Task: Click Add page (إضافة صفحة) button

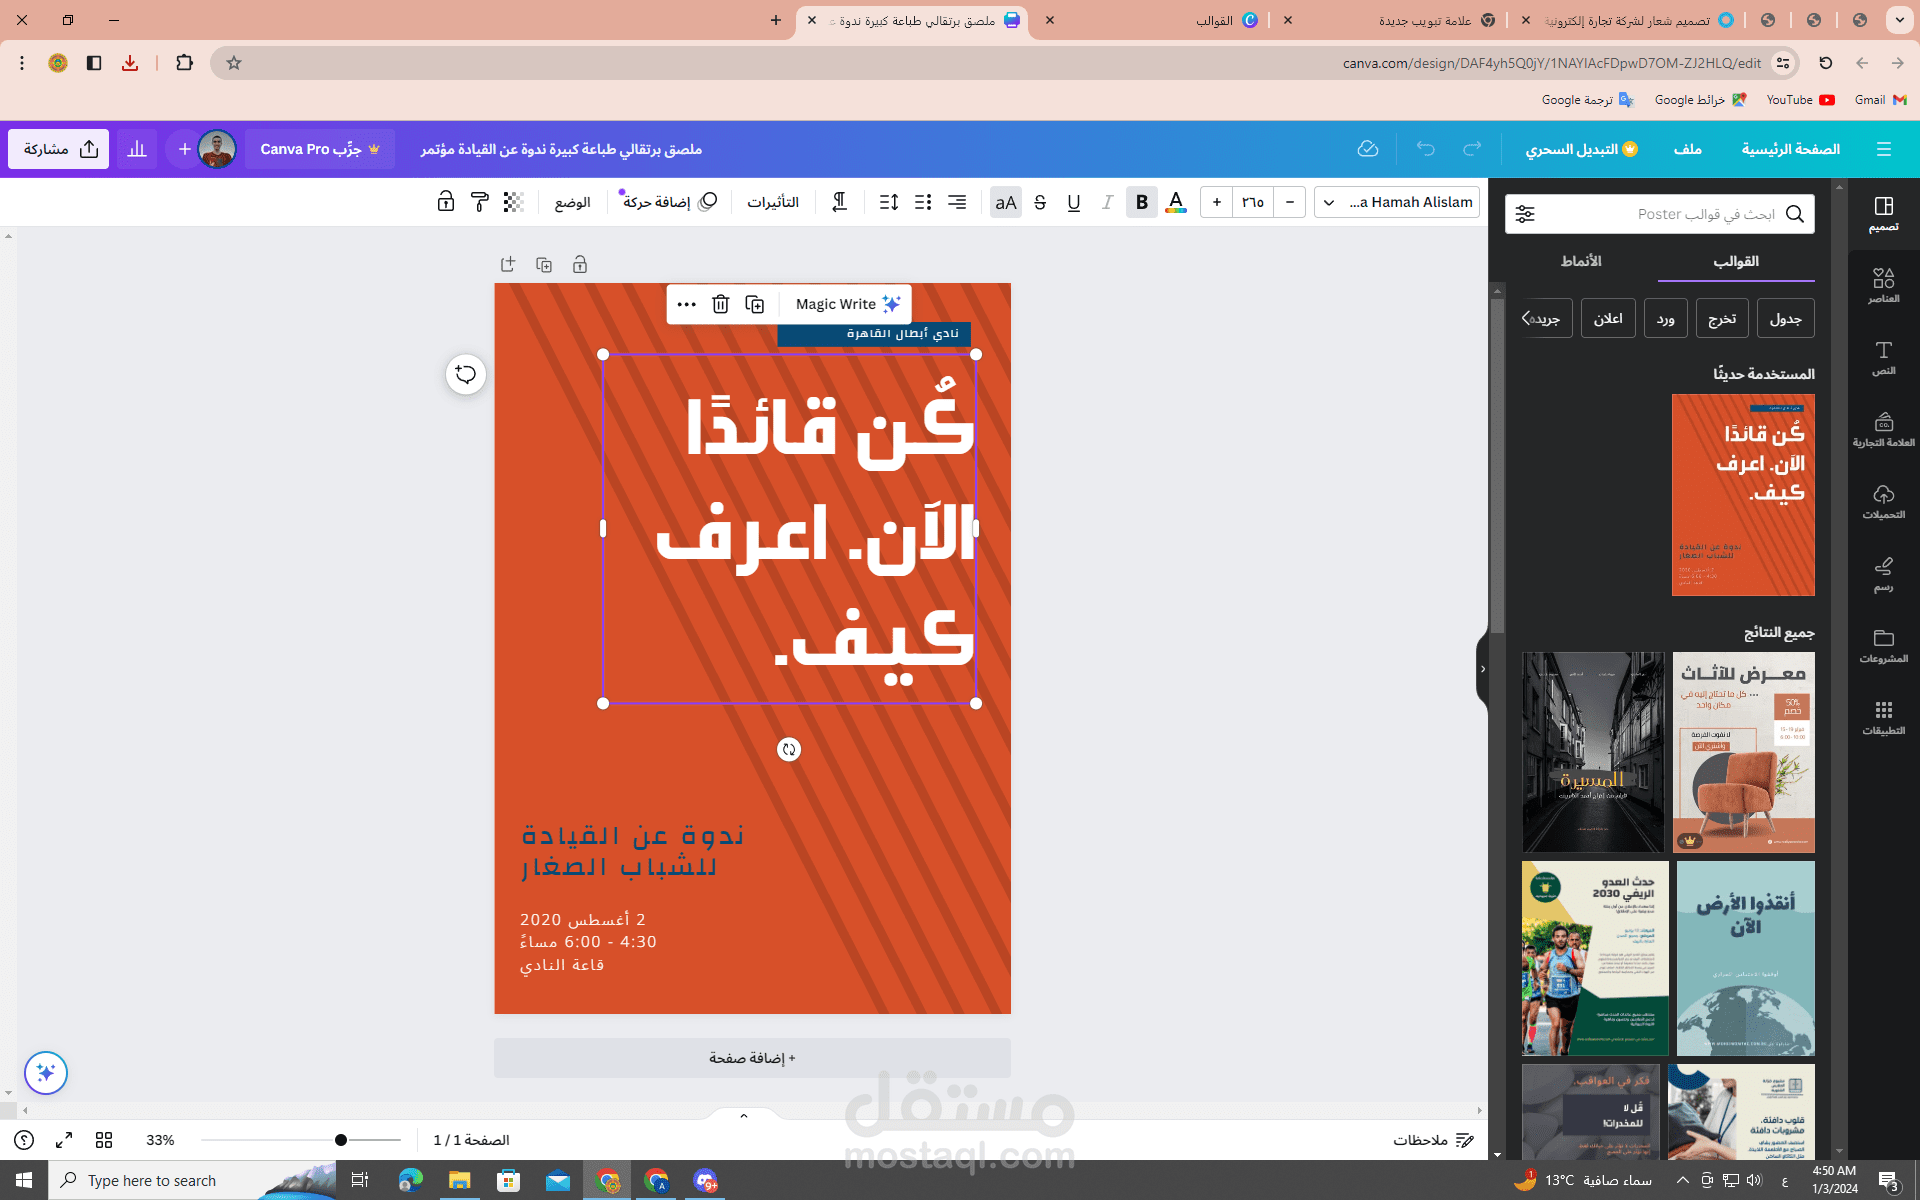Action: click(752, 1057)
